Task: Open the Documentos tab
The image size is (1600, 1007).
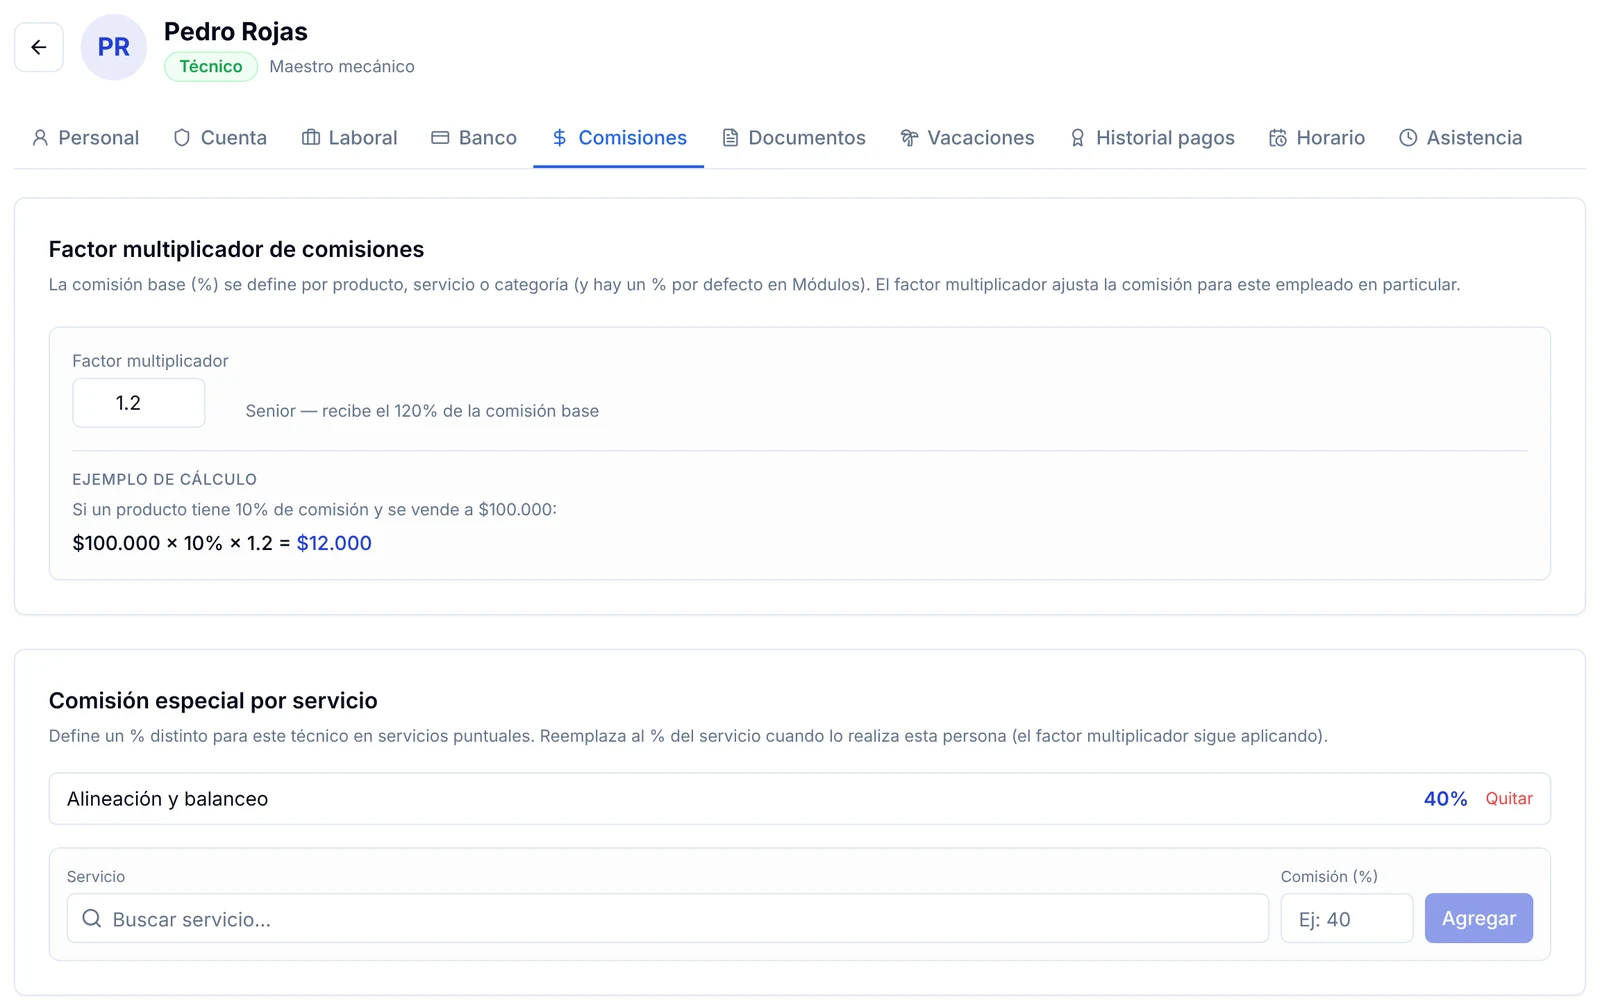Action: pyautogui.click(x=794, y=138)
